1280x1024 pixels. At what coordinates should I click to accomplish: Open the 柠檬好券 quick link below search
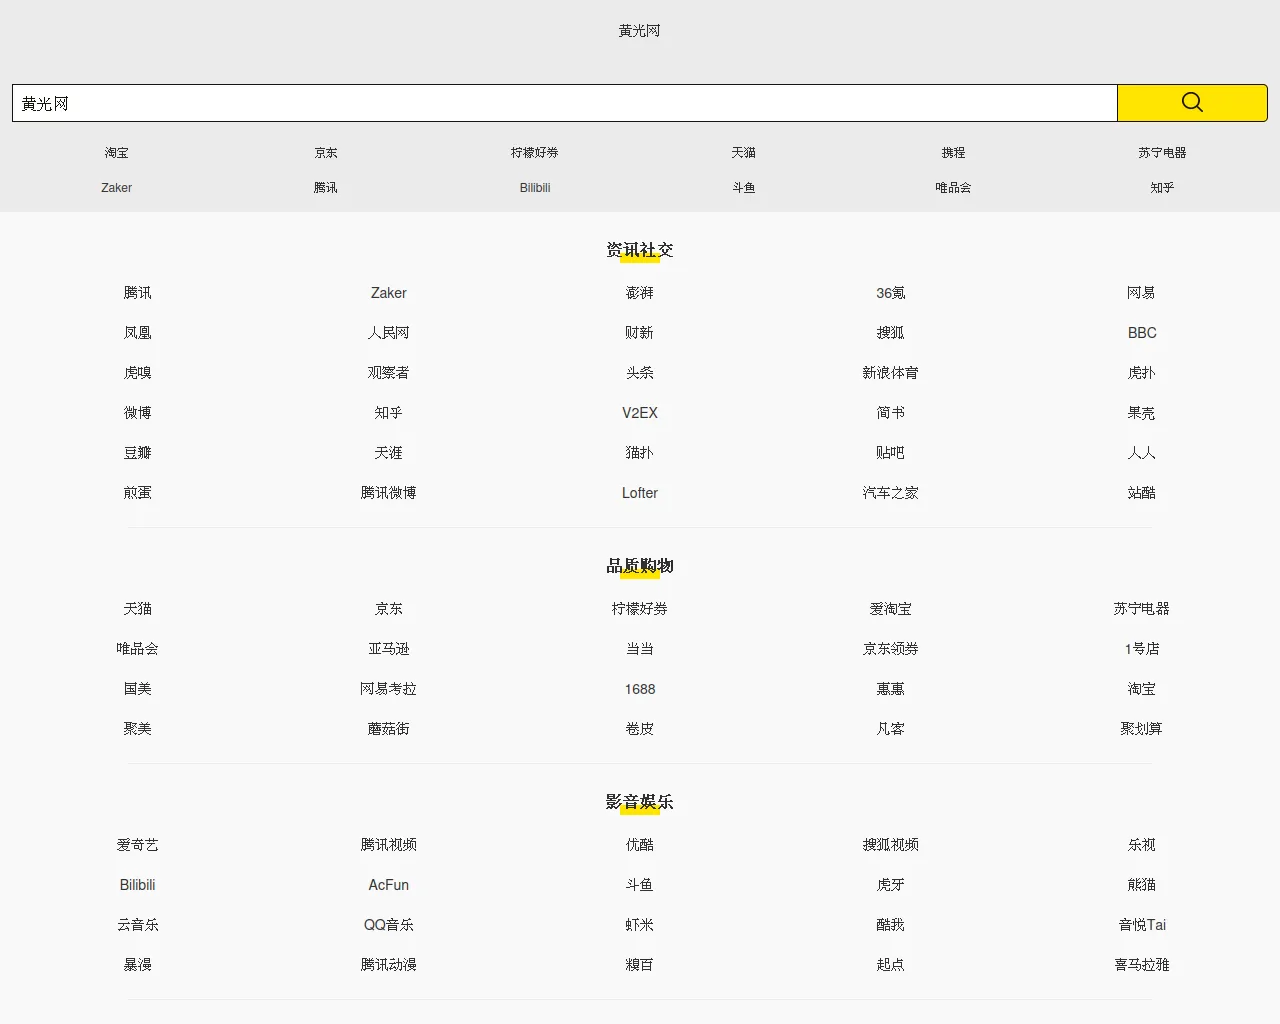pyautogui.click(x=535, y=153)
